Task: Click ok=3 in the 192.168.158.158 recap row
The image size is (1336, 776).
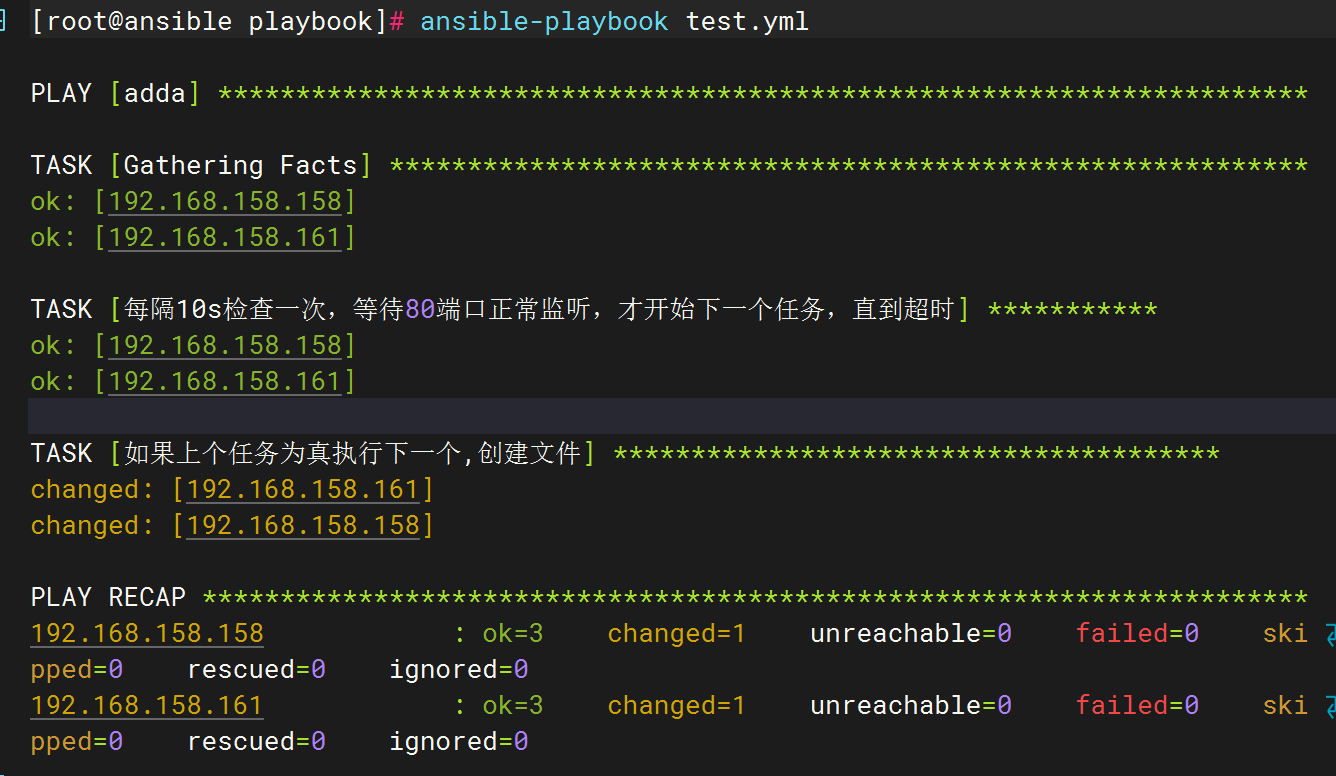Action: (x=513, y=634)
